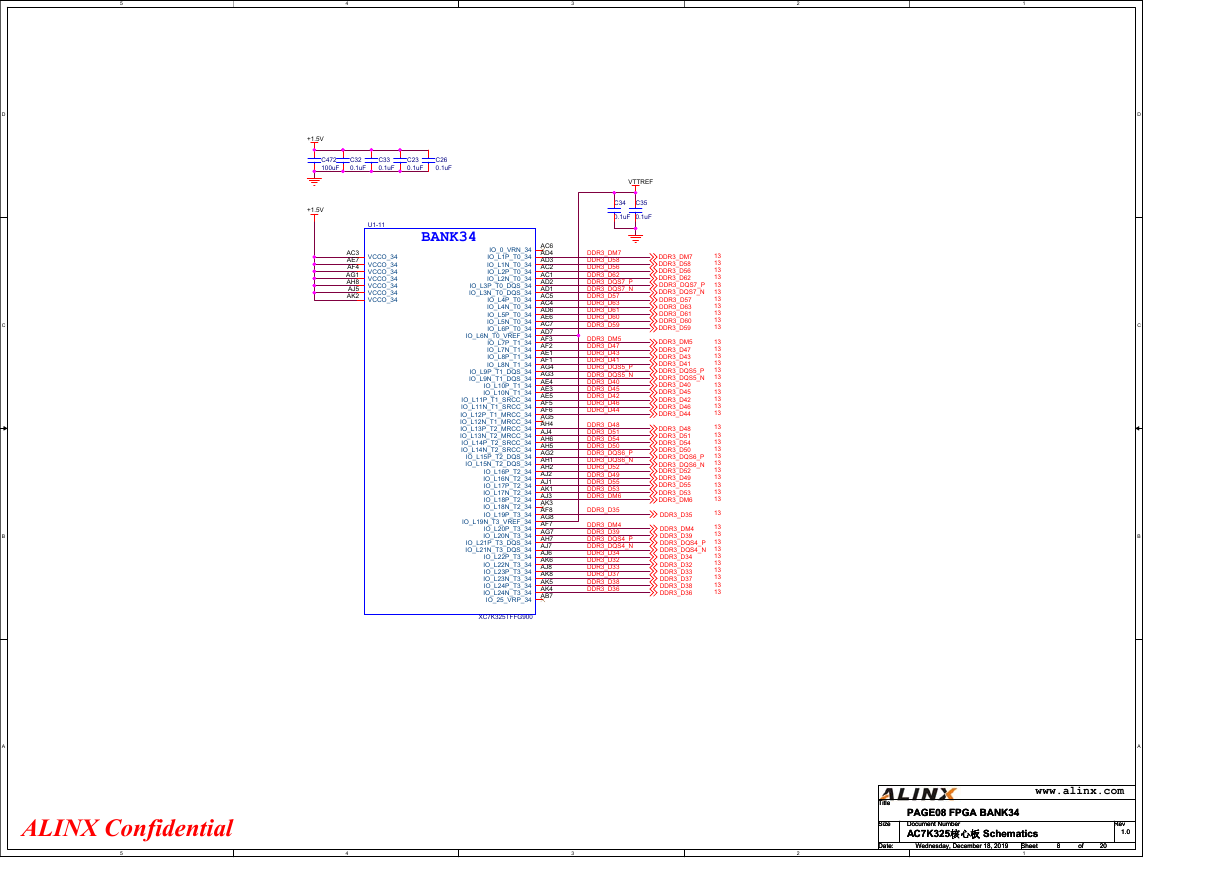Click pin number AK3
1228x869 pixels.
point(546,503)
